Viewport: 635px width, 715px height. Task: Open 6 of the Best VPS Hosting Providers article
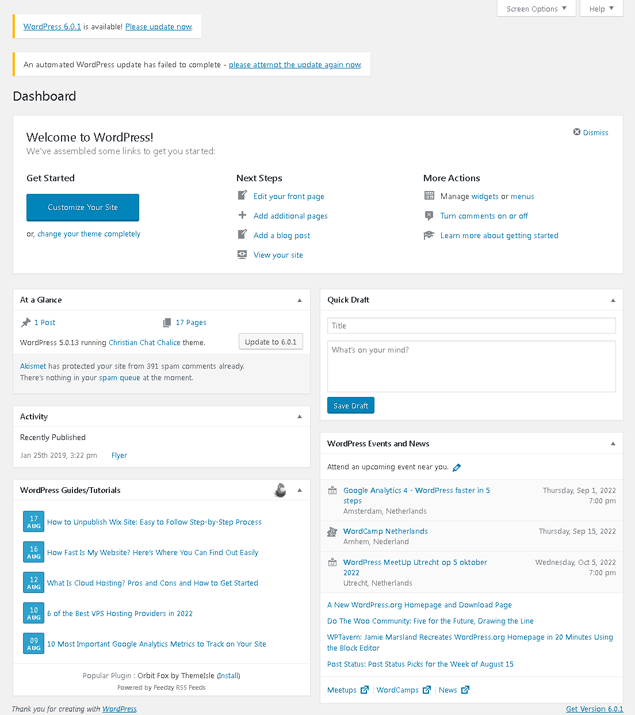click(x=119, y=614)
